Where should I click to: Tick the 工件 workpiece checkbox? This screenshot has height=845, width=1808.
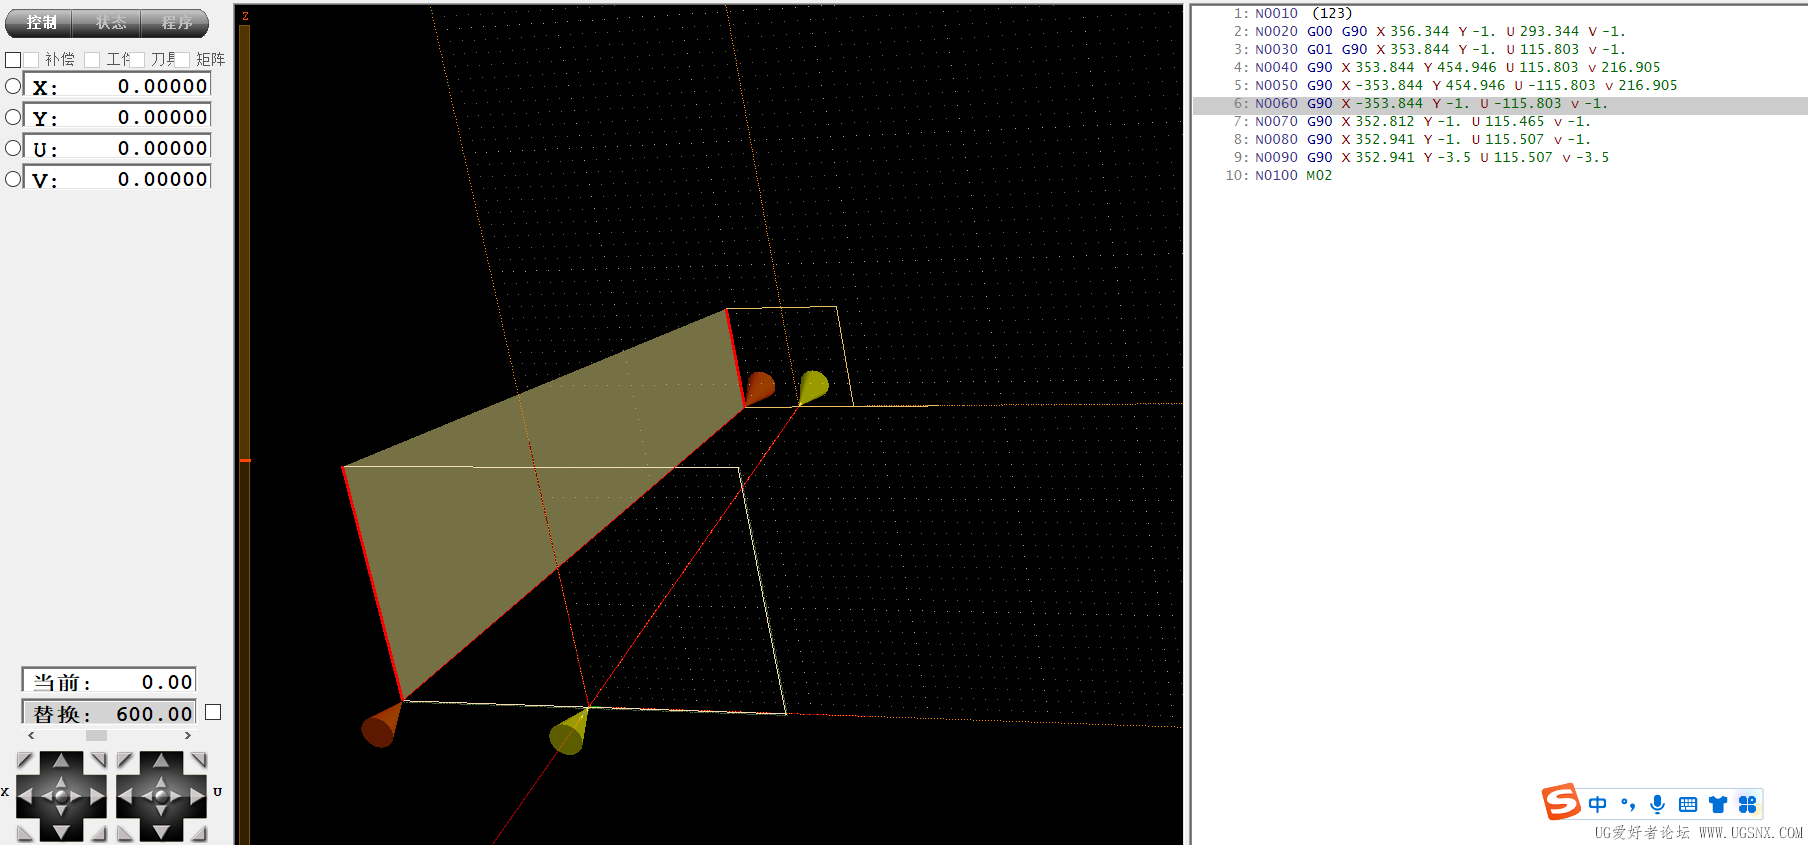click(92, 60)
